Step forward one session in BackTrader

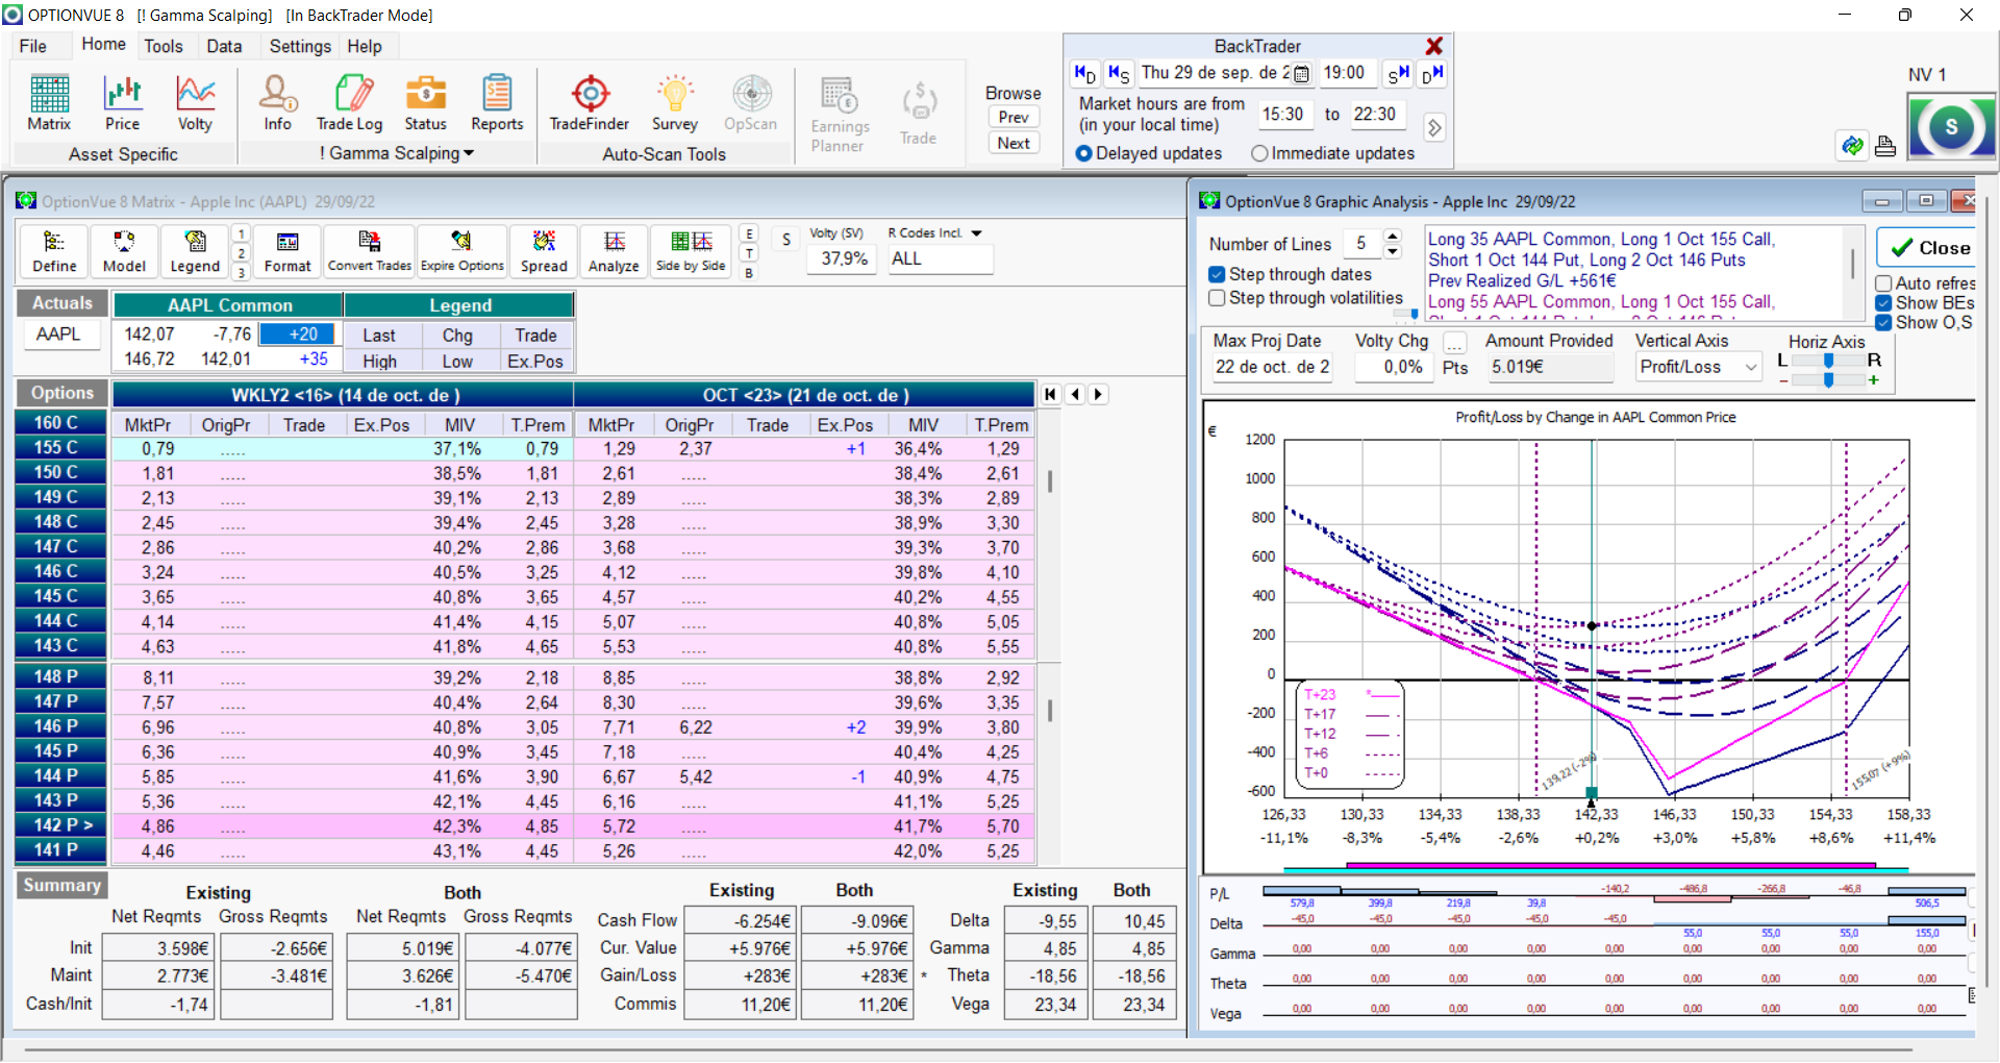point(1398,73)
